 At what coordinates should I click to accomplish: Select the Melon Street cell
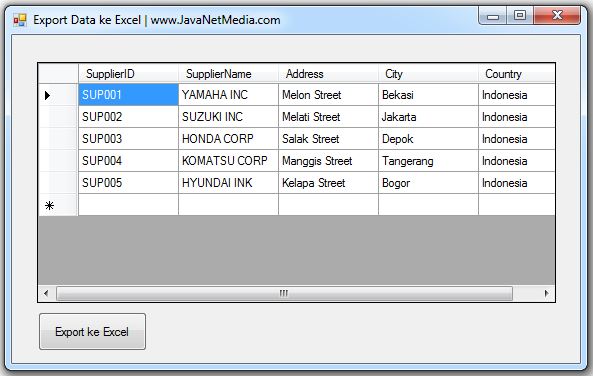[328, 95]
